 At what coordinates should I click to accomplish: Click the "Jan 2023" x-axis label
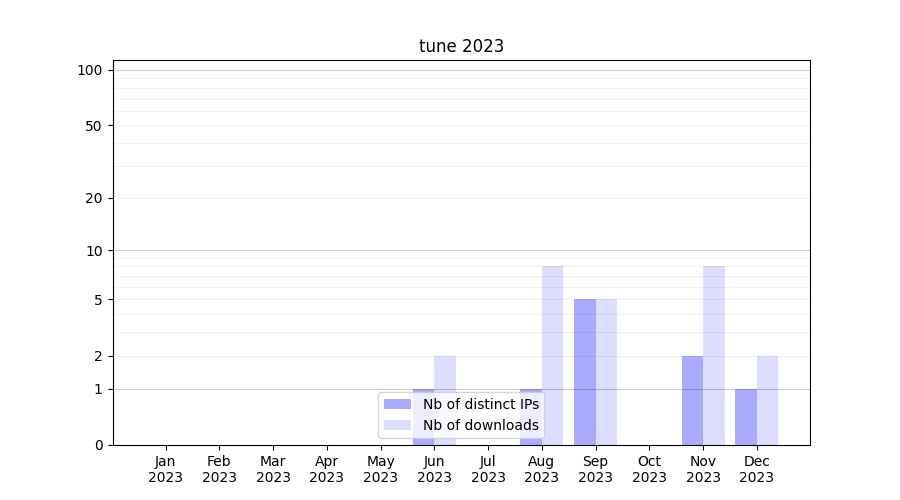point(166,469)
